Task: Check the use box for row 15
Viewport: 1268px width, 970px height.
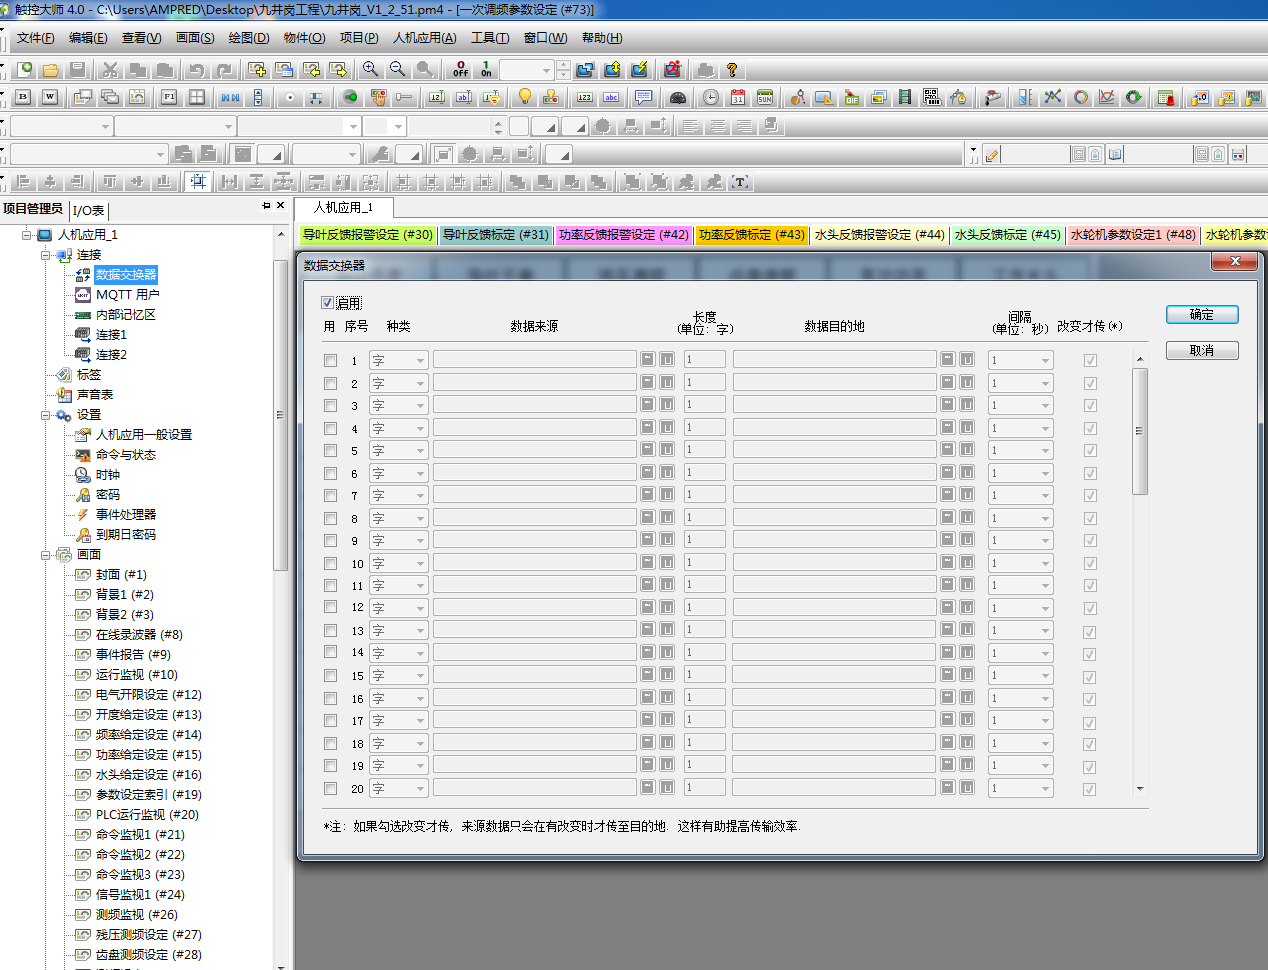Action: [x=330, y=675]
